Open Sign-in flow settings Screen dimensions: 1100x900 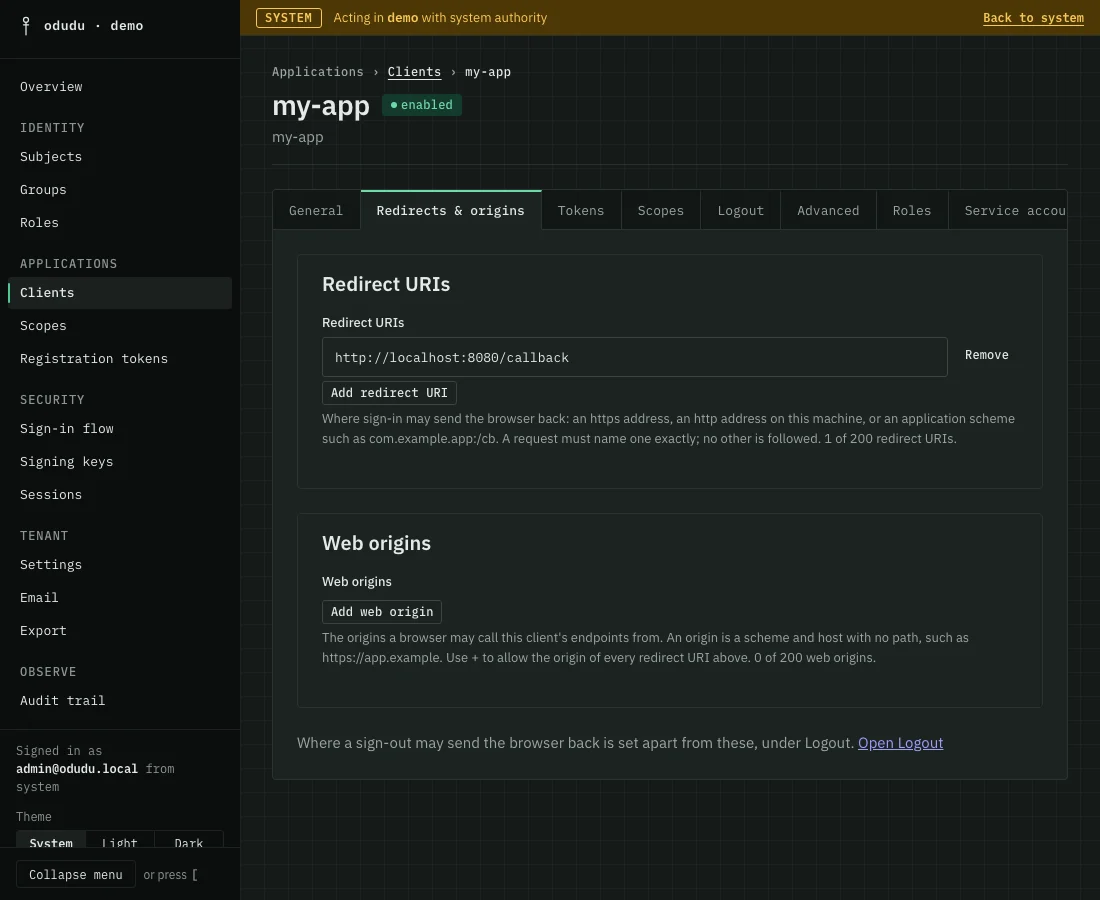click(67, 429)
